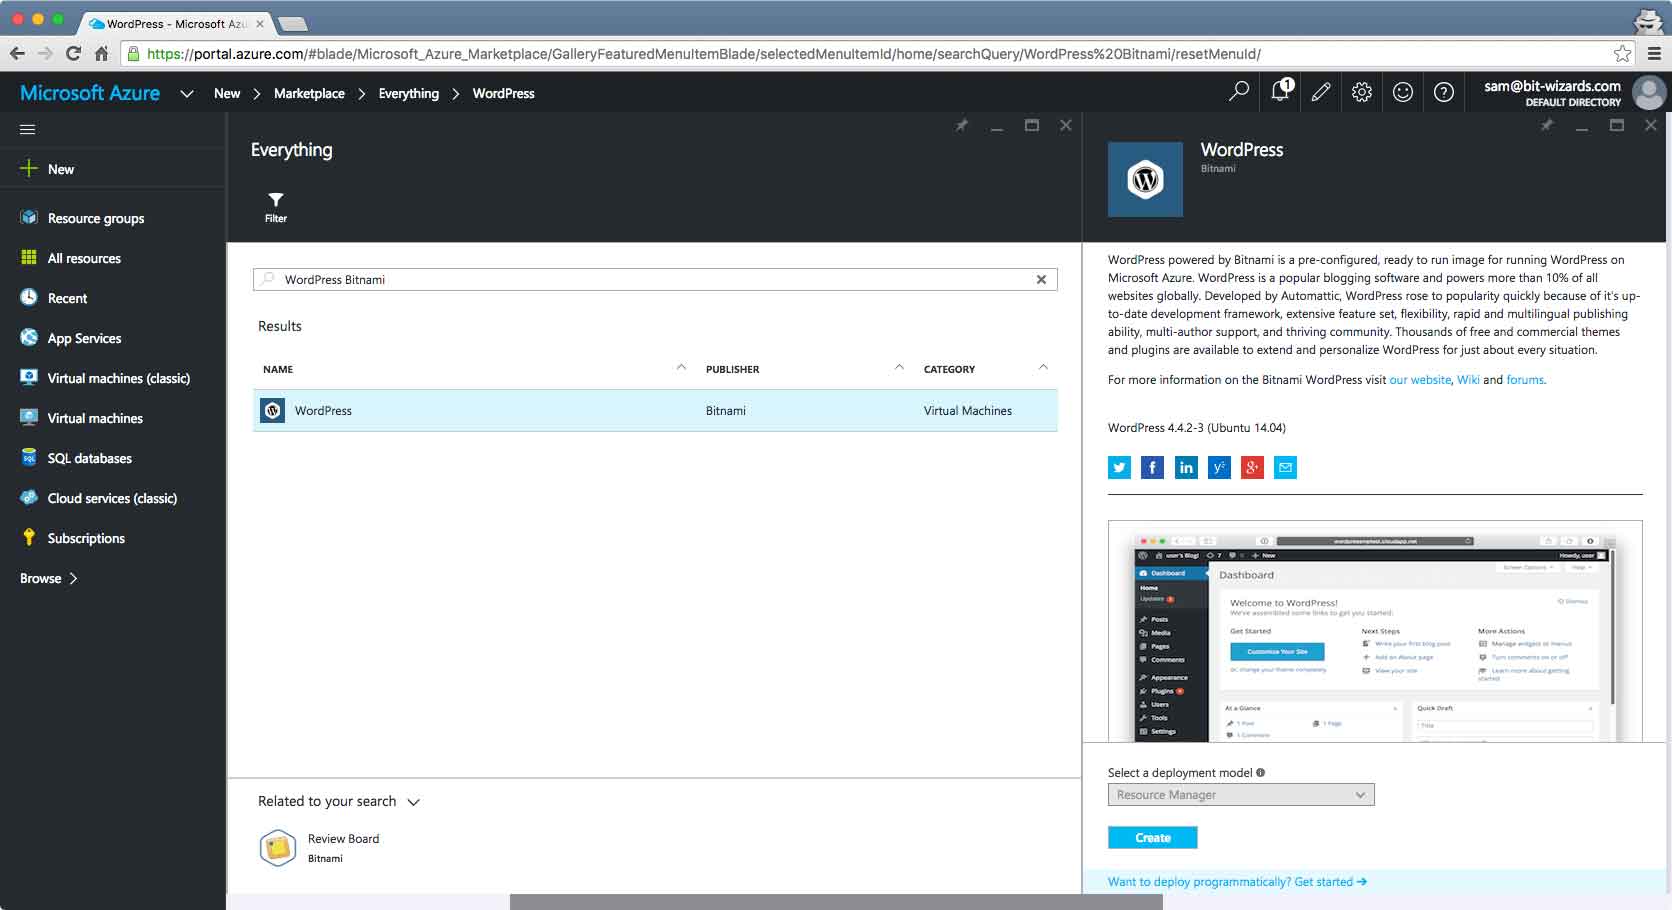Open the Bitnami Wiki link
1672x910 pixels.
(x=1467, y=380)
